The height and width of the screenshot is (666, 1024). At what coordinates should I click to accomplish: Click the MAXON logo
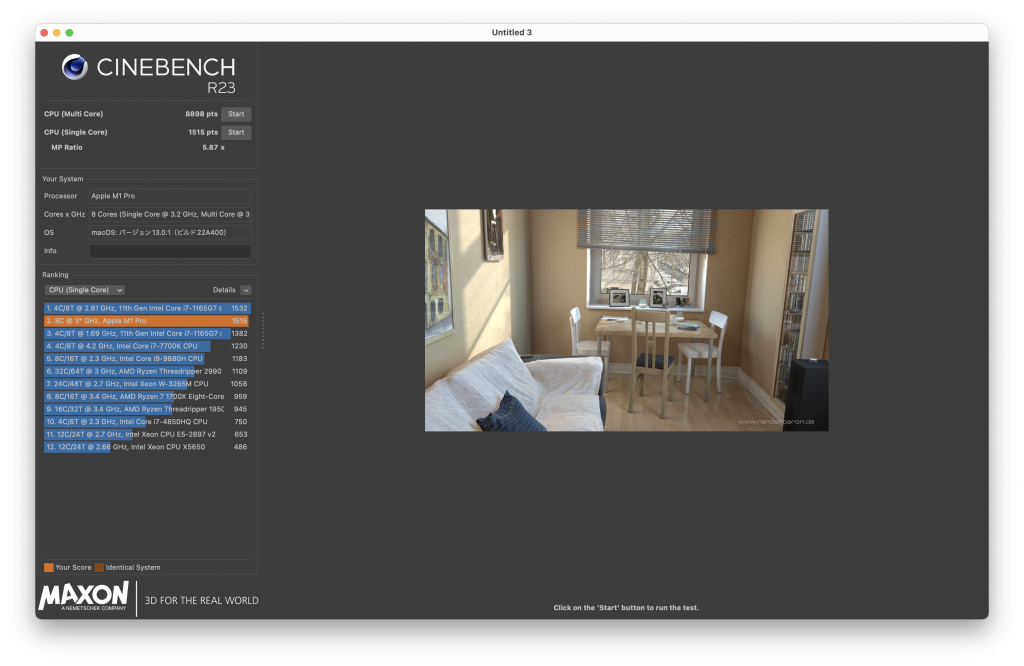tap(84, 597)
